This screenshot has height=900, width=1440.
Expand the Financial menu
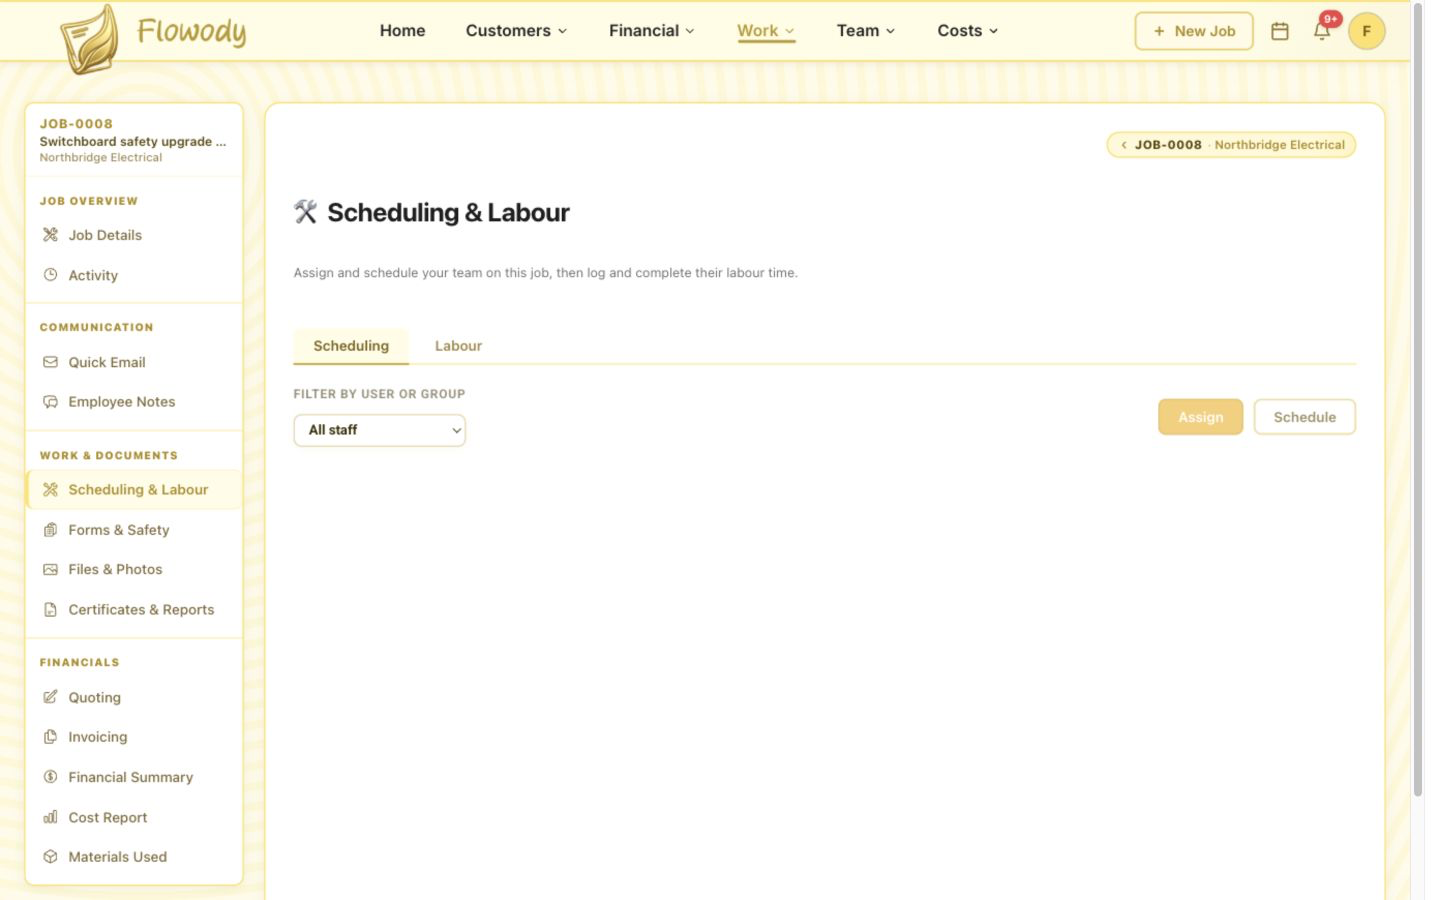pos(651,31)
